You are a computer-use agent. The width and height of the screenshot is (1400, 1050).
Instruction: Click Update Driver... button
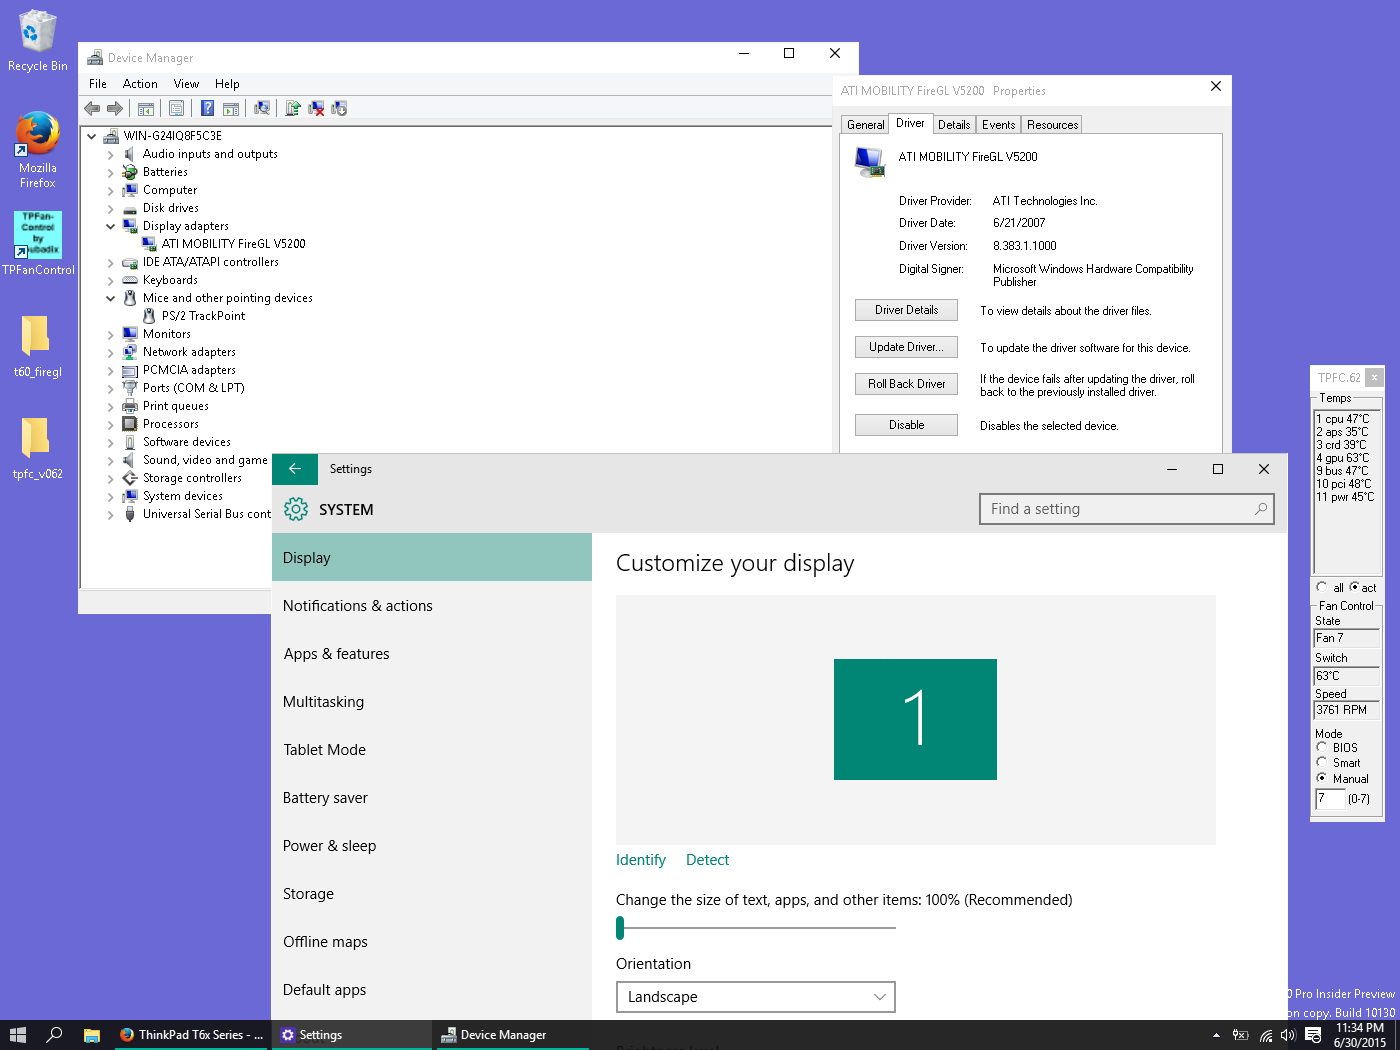(906, 347)
